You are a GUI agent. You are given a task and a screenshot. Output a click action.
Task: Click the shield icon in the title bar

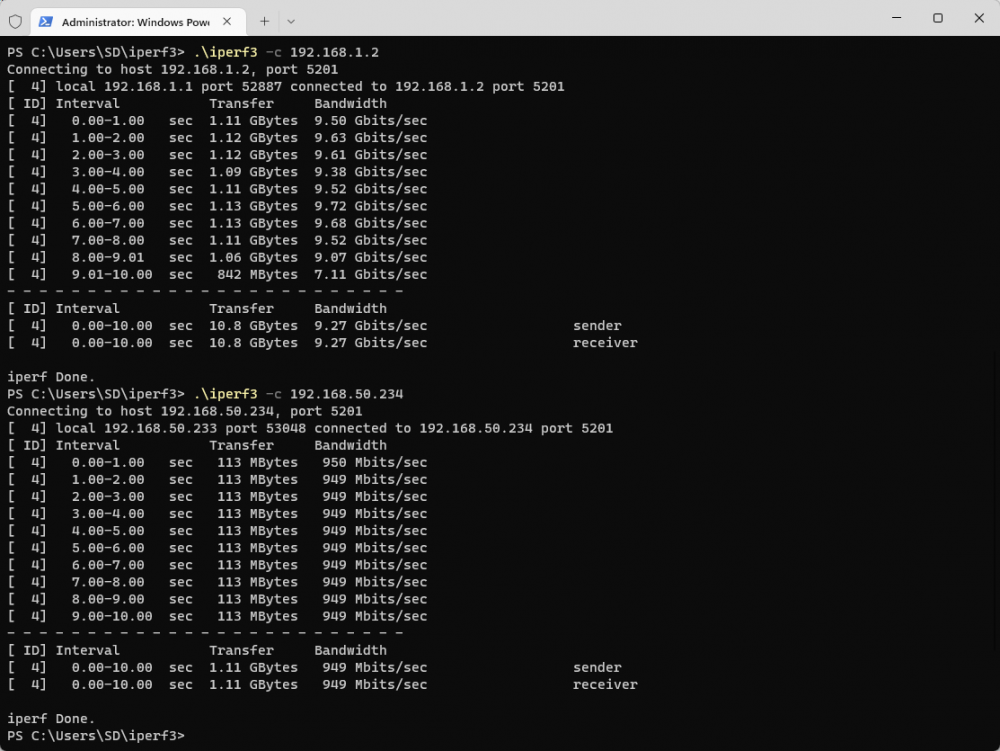coord(15,22)
